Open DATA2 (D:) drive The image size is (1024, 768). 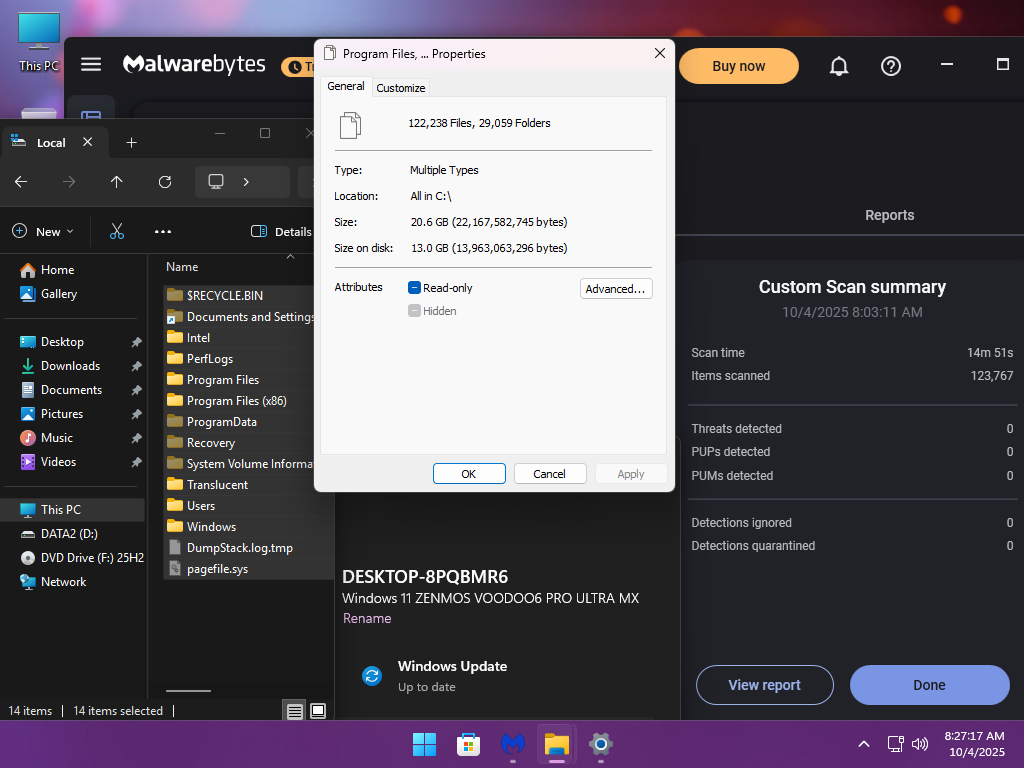69,534
